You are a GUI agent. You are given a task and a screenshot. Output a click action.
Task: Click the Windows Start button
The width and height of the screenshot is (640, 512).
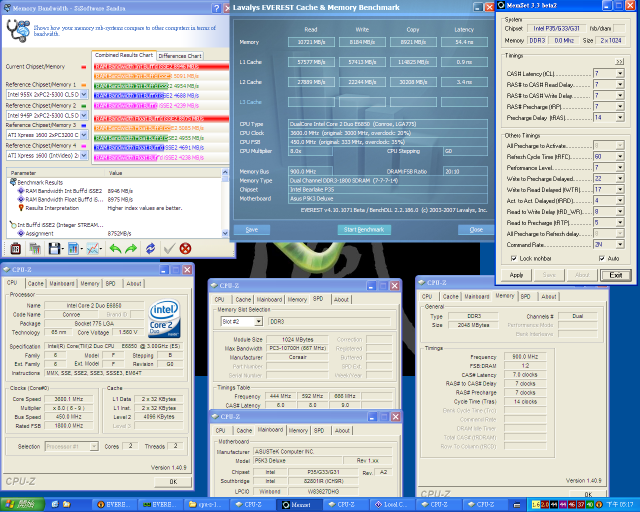click(22, 505)
